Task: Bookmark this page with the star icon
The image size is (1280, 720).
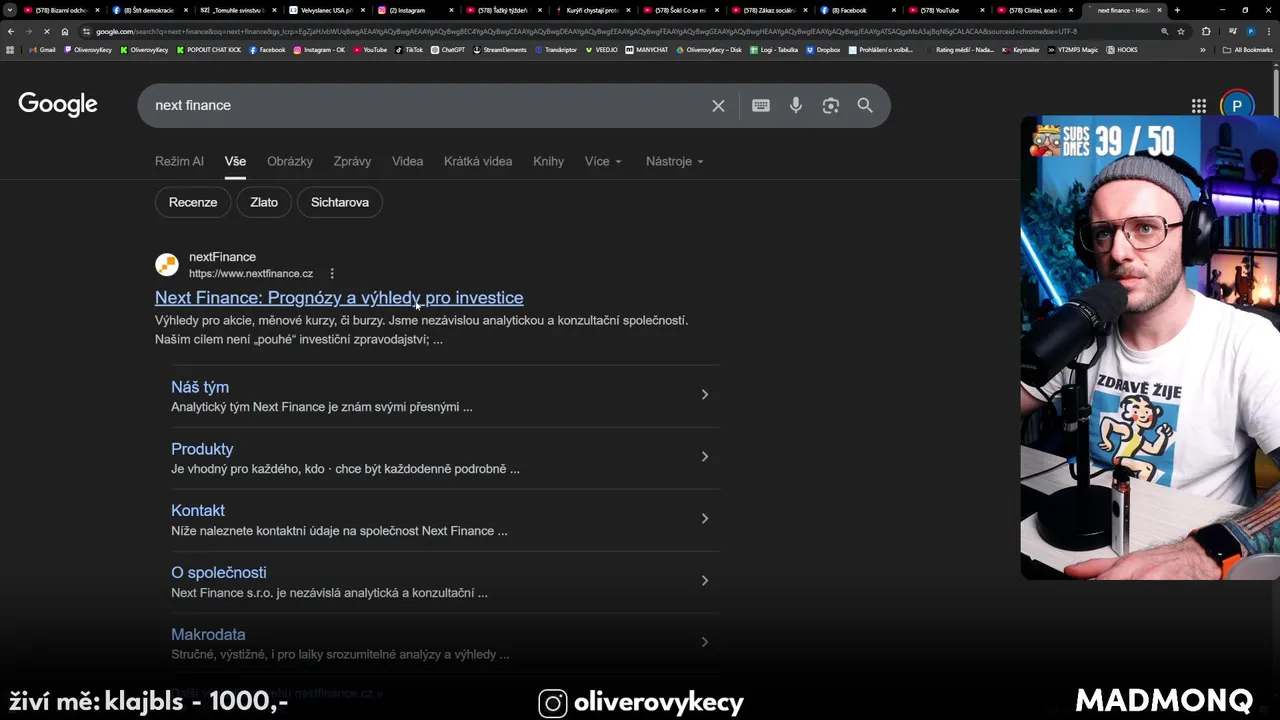Action: click(1181, 31)
